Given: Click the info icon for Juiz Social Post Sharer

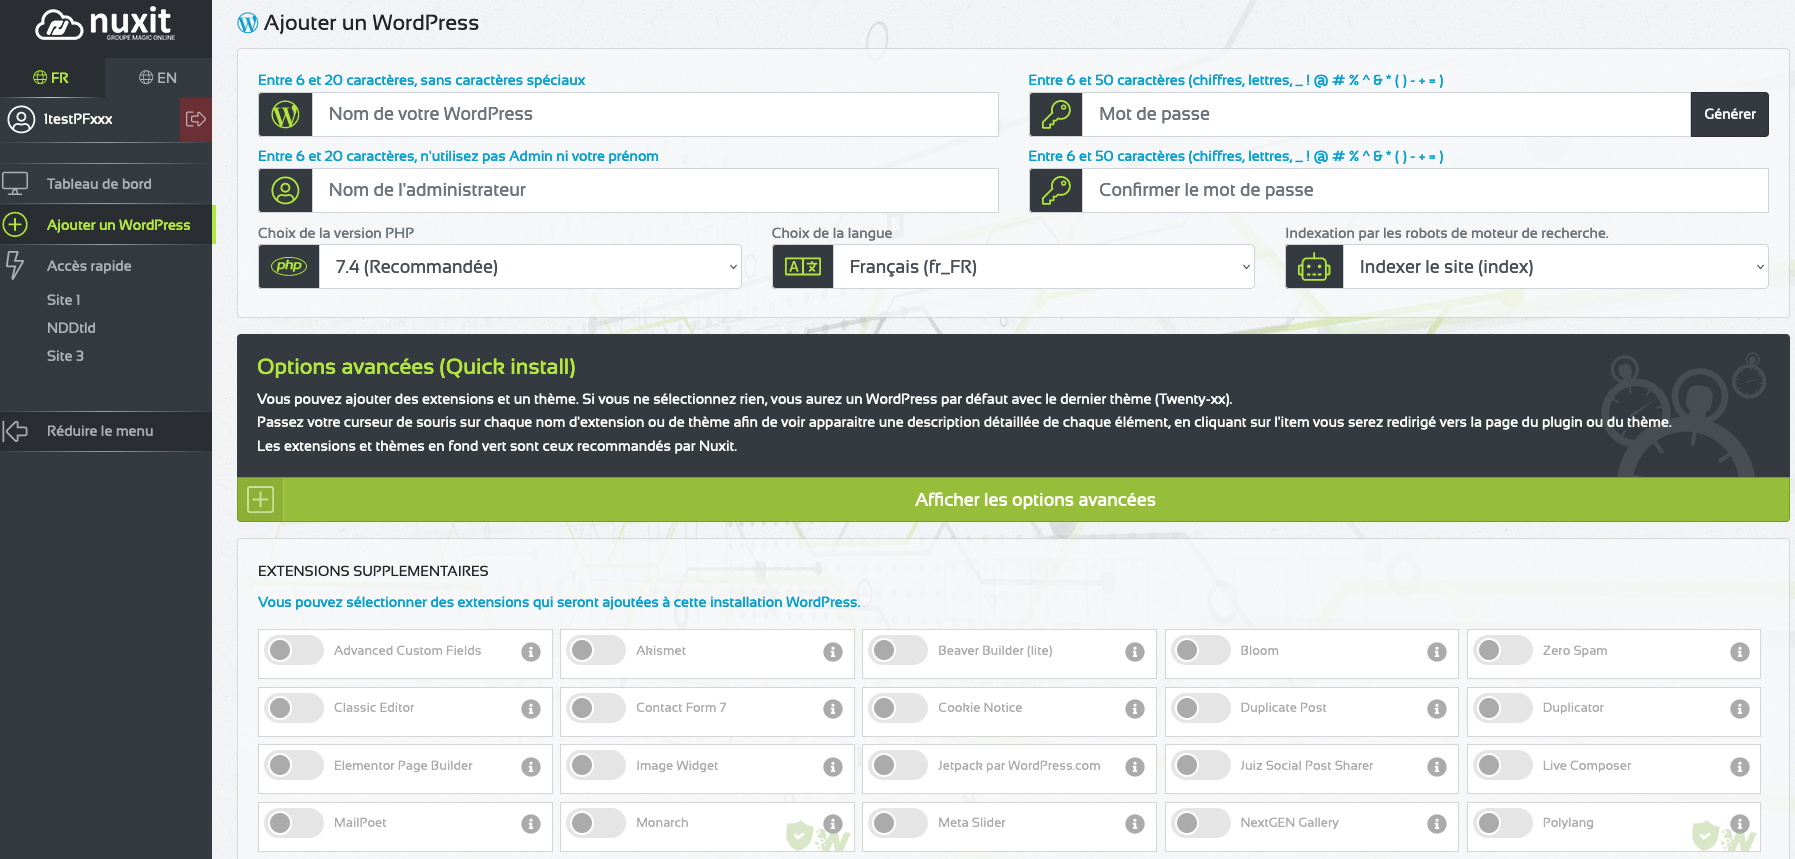Looking at the screenshot, I should (x=1437, y=767).
